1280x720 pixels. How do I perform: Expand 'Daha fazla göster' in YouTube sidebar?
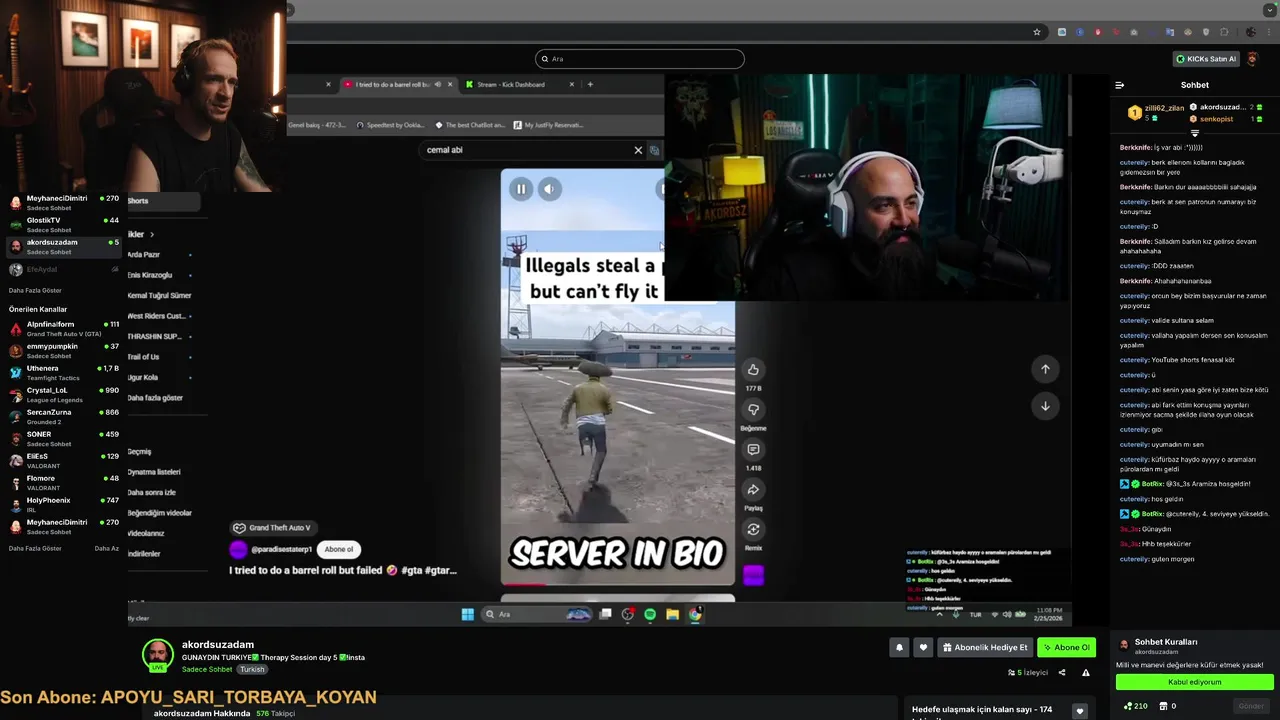coord(155,398)
